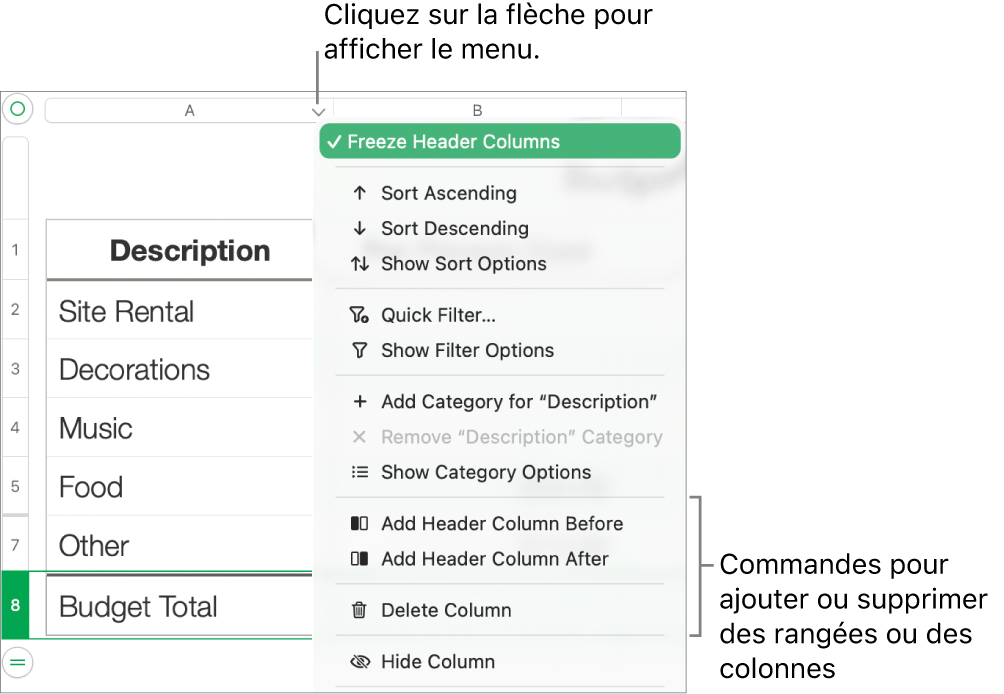The height and width of the screenshot is (694, 1004).
Task: Click the plus icon for Add Category
Action: tap(358, 401)
